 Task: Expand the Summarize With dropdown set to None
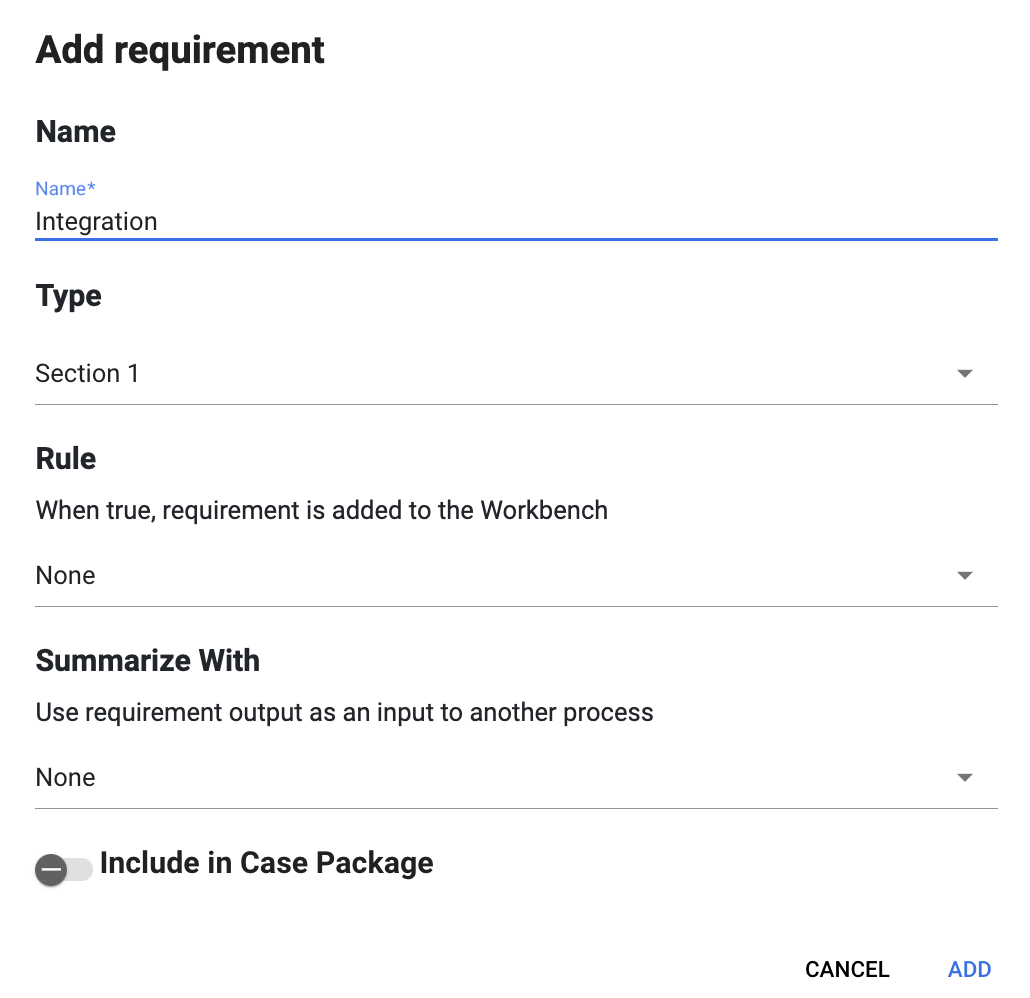pyautogui.click(x=490, y=778)
